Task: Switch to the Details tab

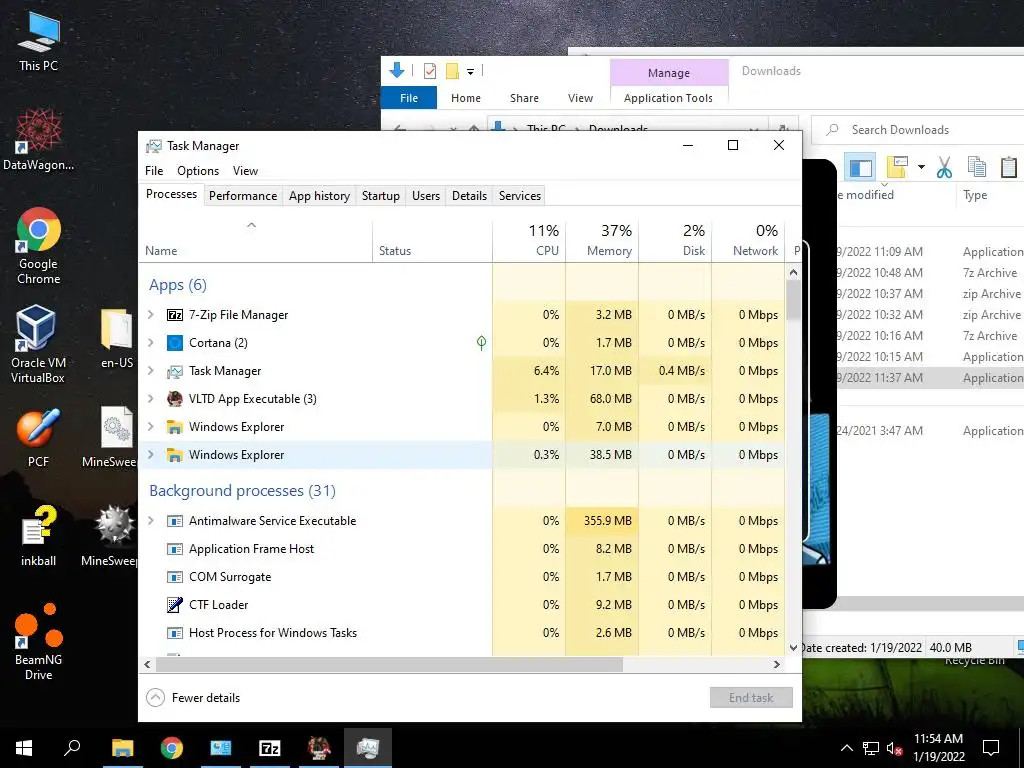Action: coord(470,196)
